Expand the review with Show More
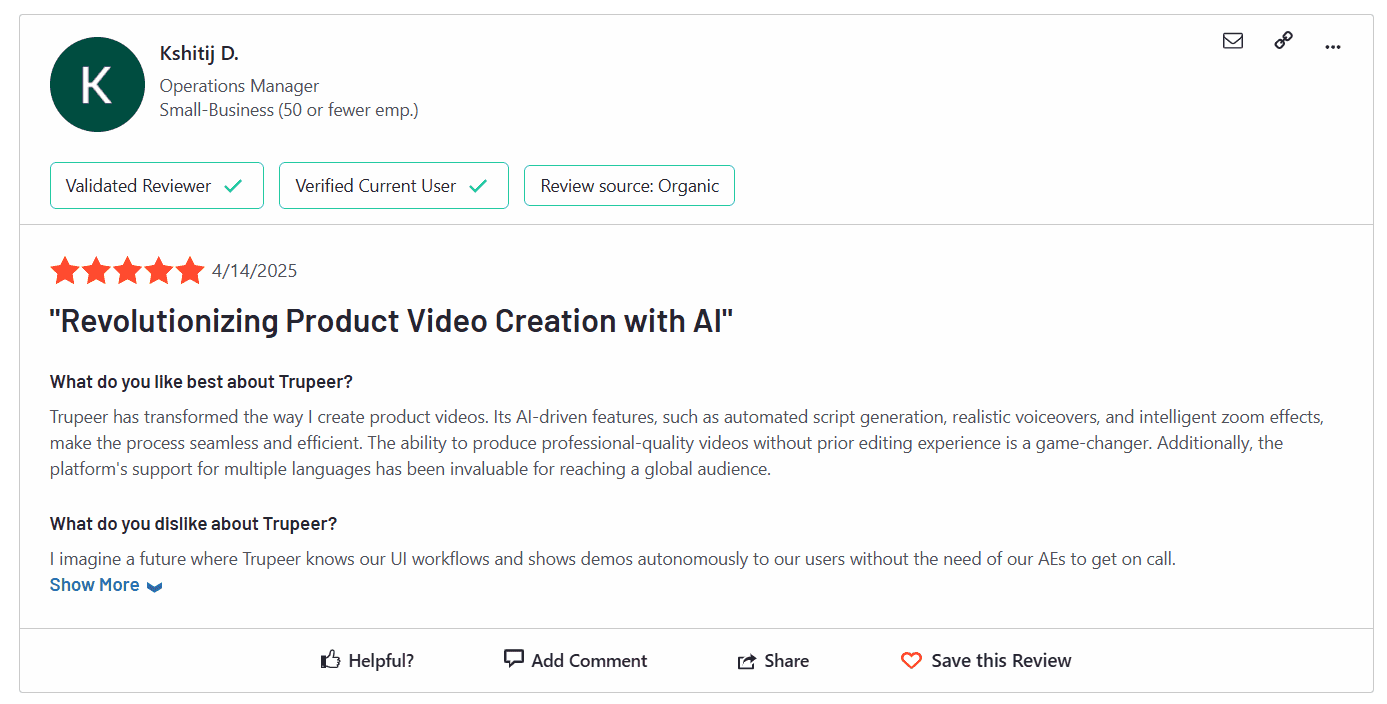 coord(94,584)
